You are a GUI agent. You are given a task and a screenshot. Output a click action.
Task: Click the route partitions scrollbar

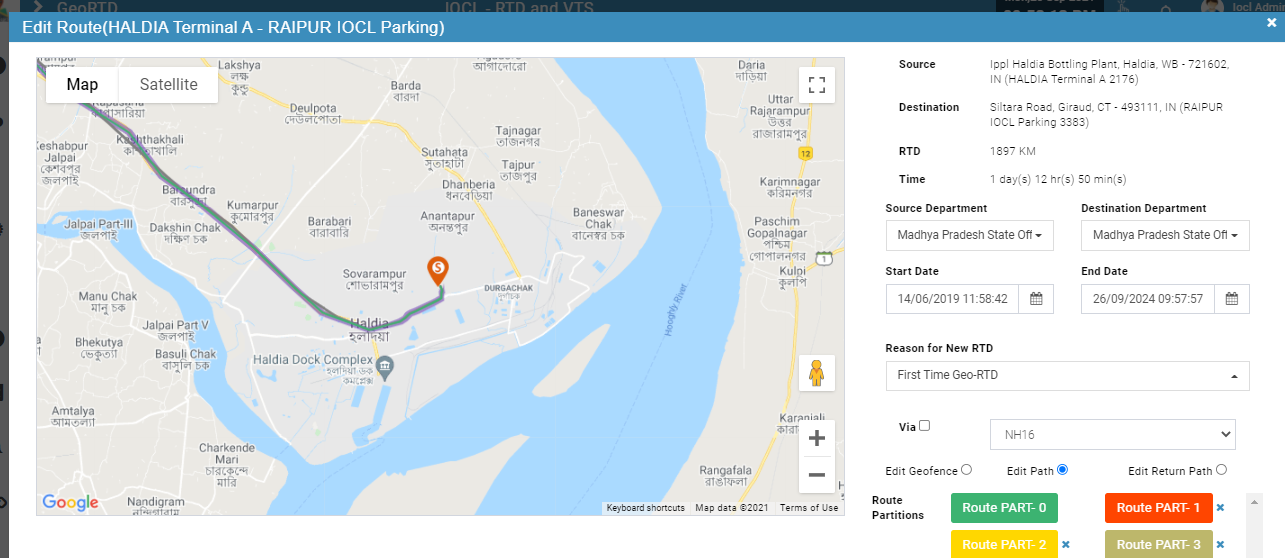pos(1254,526)
